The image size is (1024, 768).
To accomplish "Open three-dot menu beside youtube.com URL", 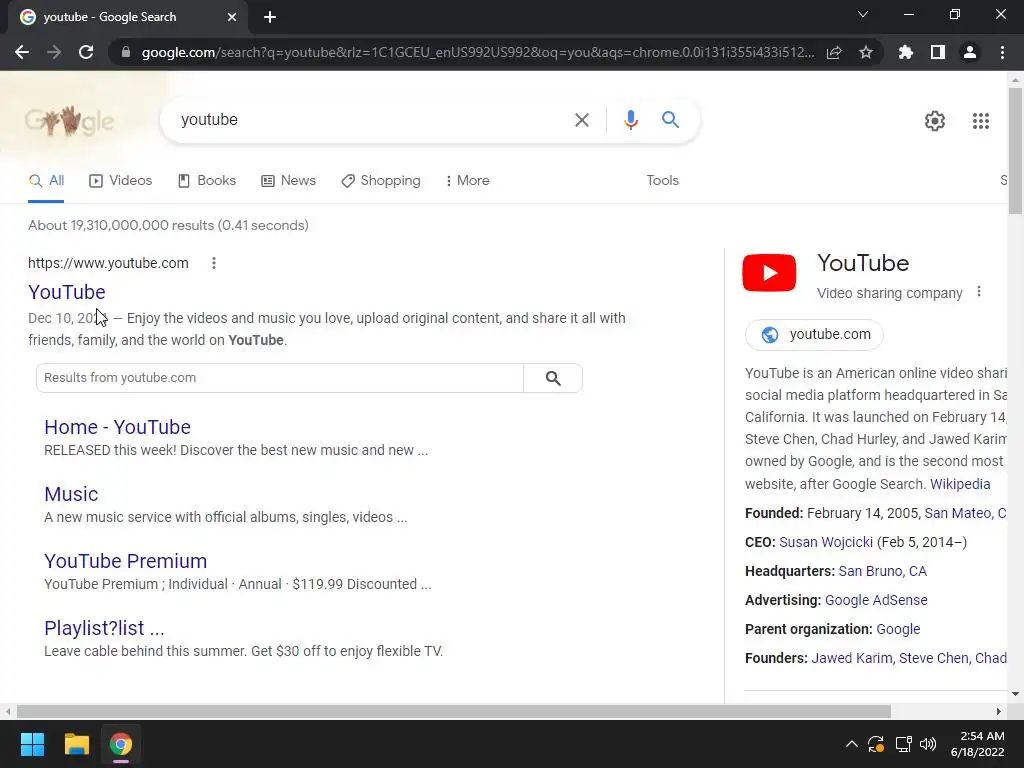I will [x=214, y=263].
